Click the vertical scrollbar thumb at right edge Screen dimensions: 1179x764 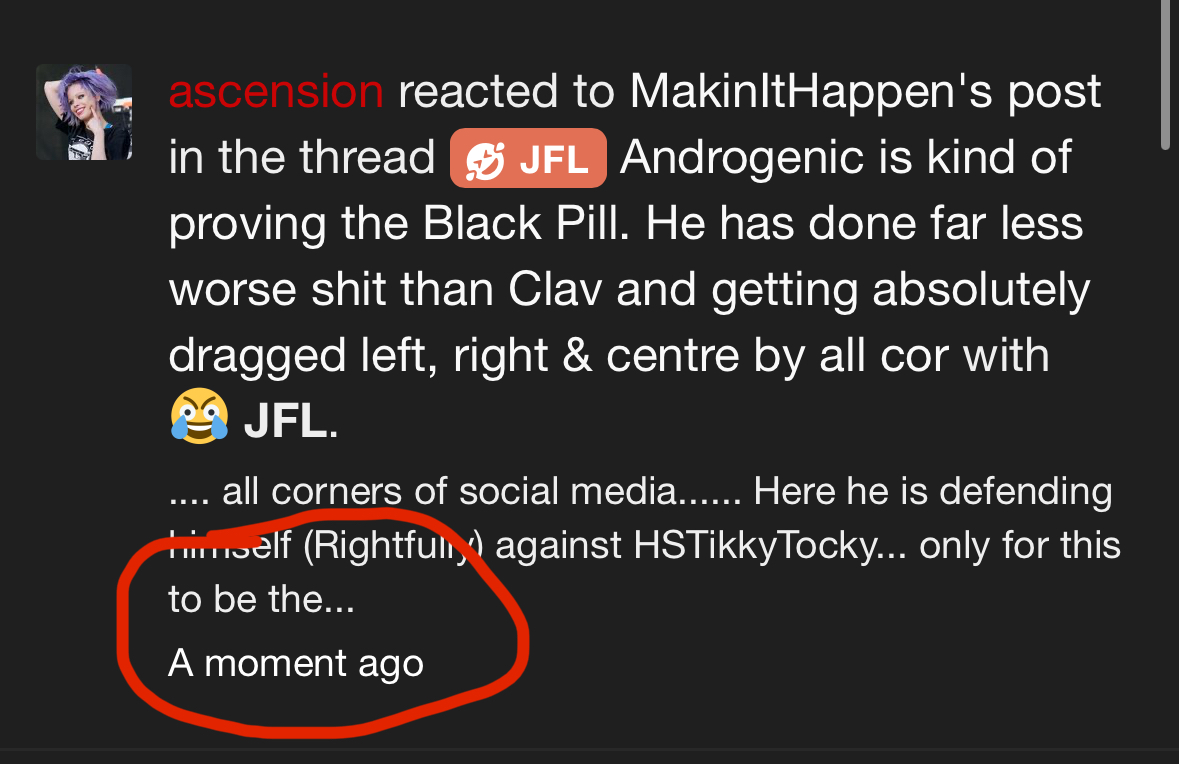(x=1165, y=73)
